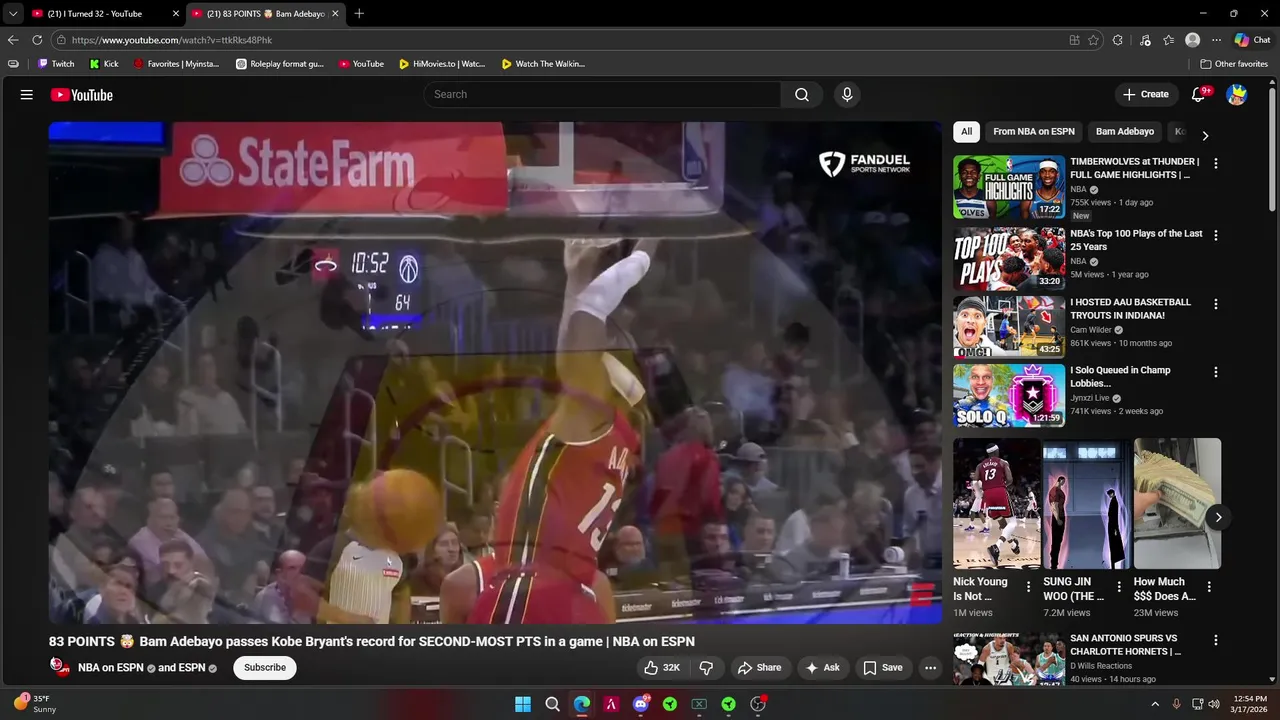Screen dimensions: 1280x720
Task: Switch to the 'I Turned 32 - YouTube' tab
Action: pyautogui.click(x=105, y=14)
